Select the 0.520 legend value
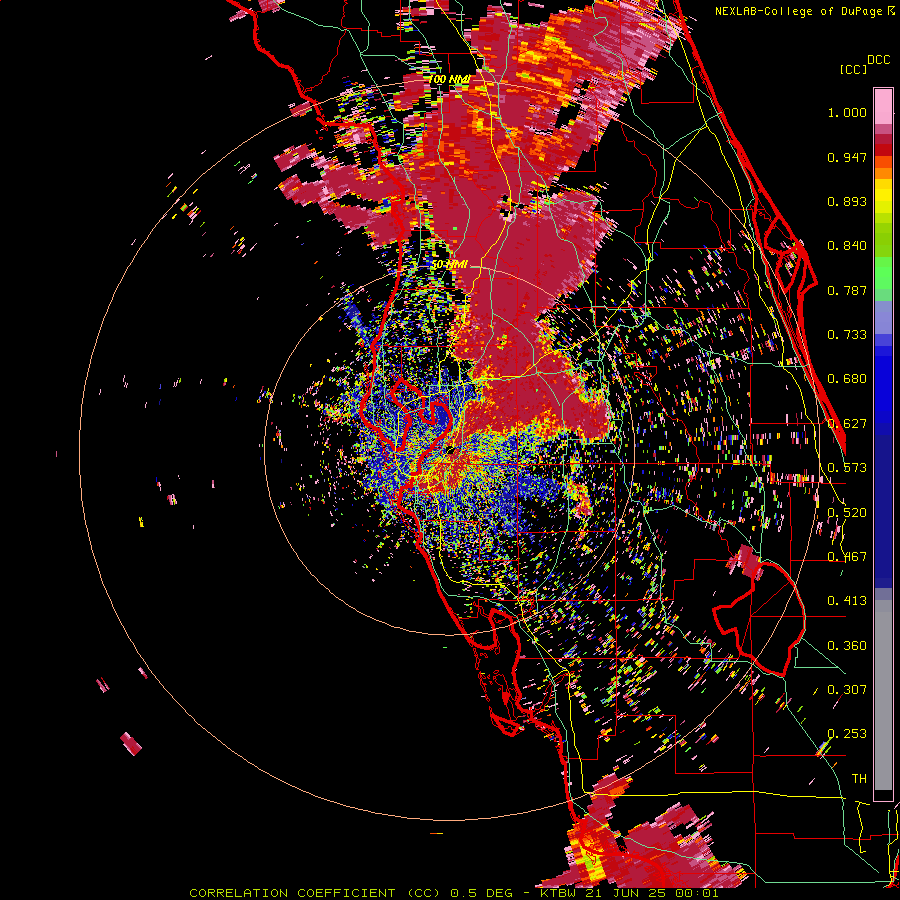The width and height of the screenshot is (900, 900). 847,513
